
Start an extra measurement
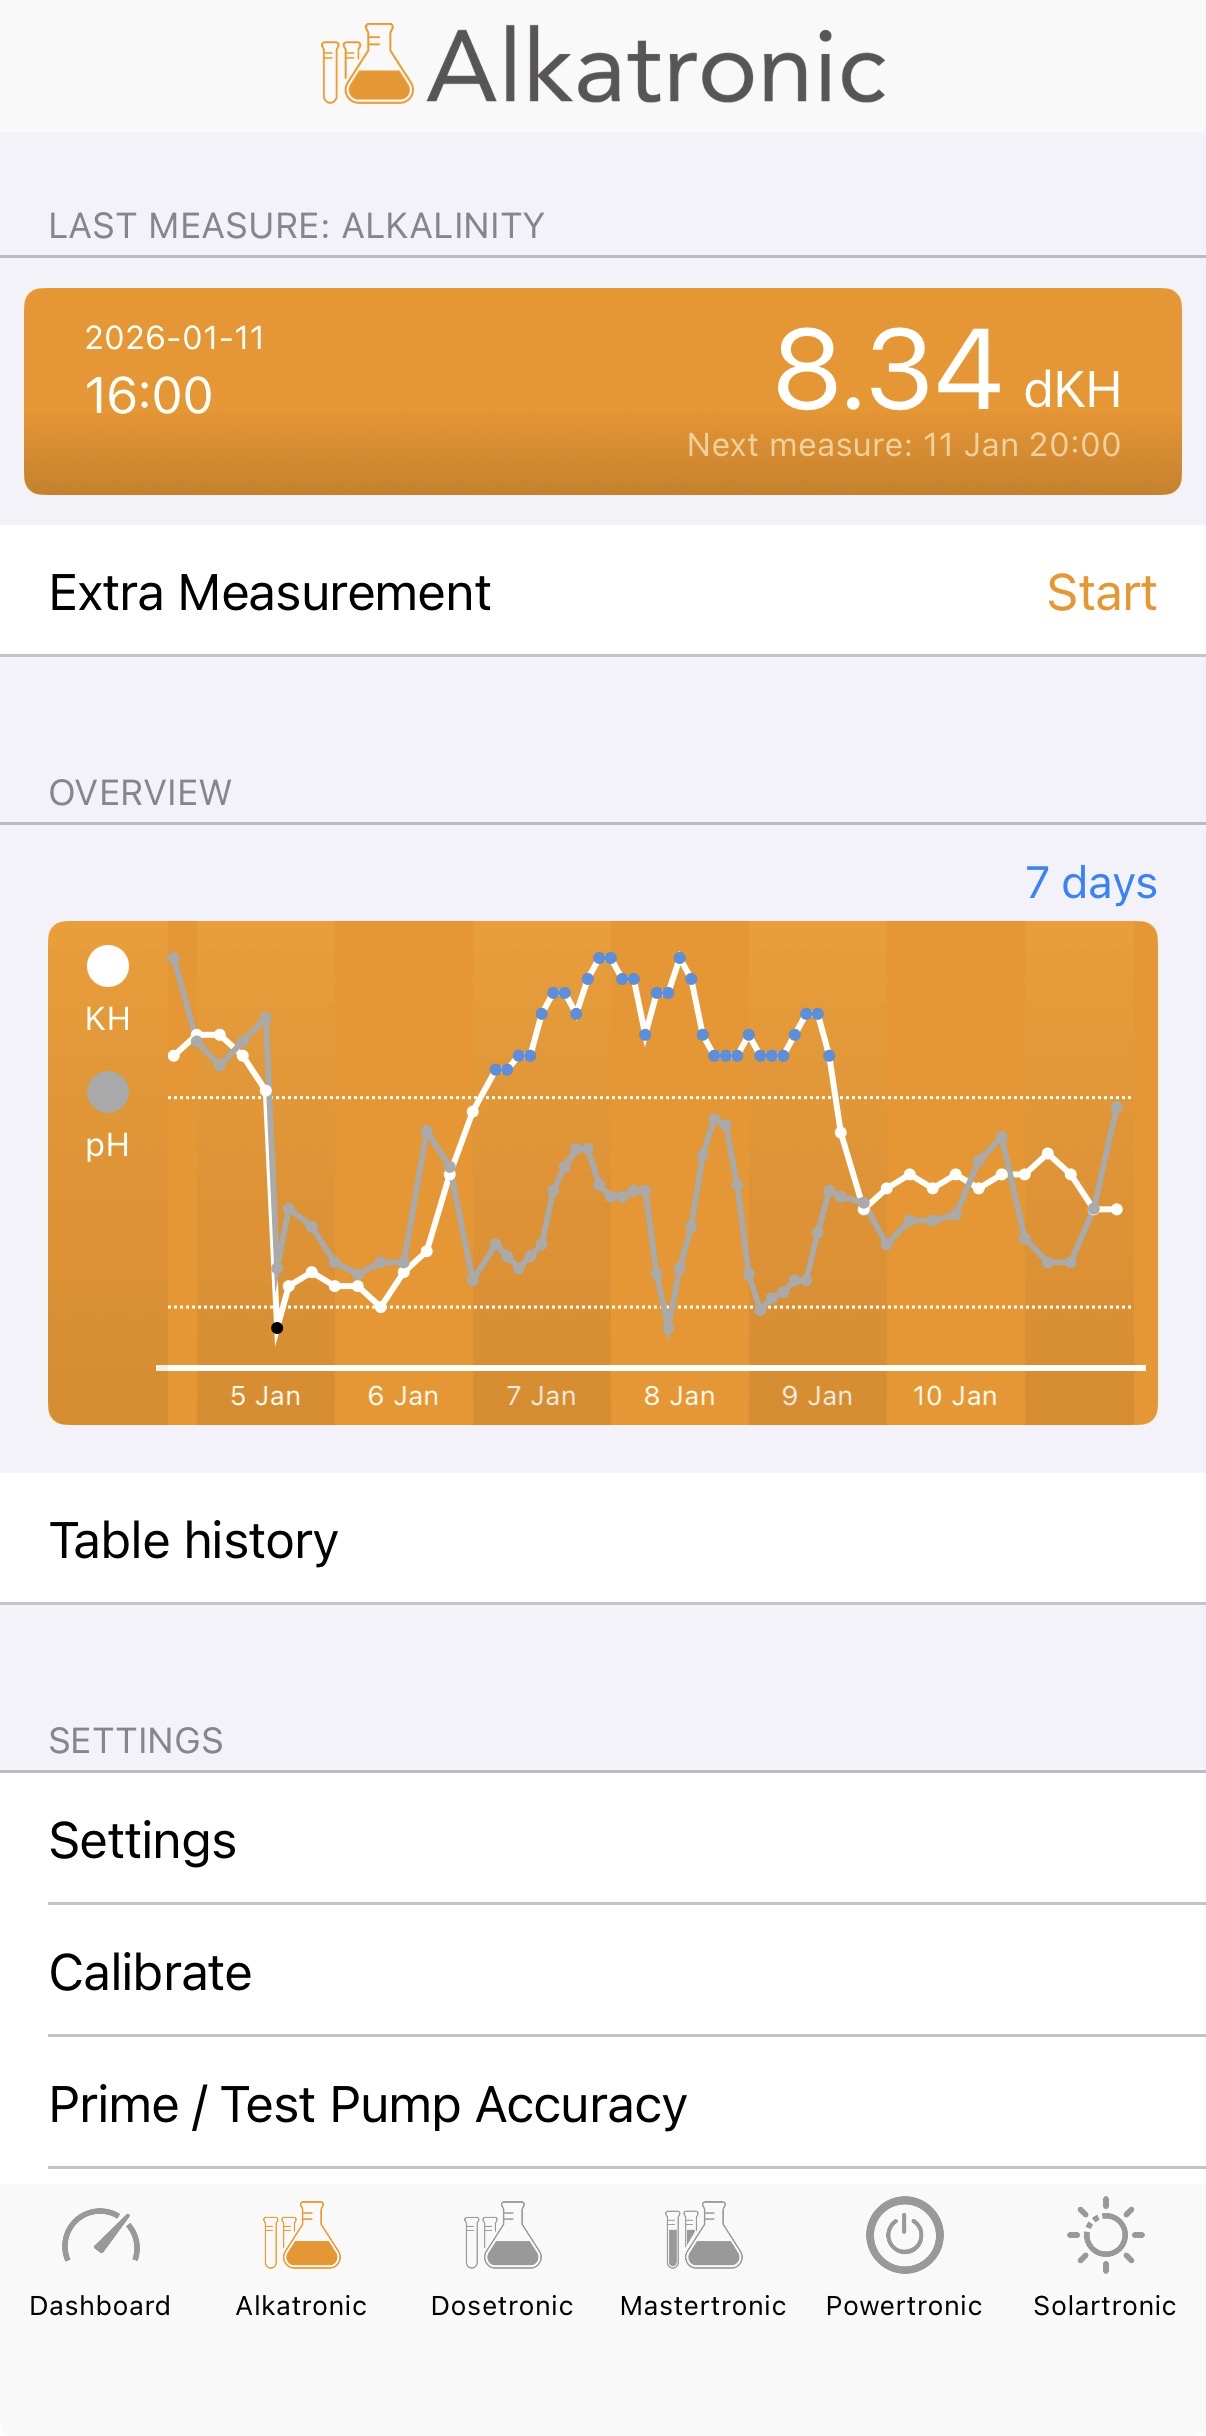(x=1101, y=593)
